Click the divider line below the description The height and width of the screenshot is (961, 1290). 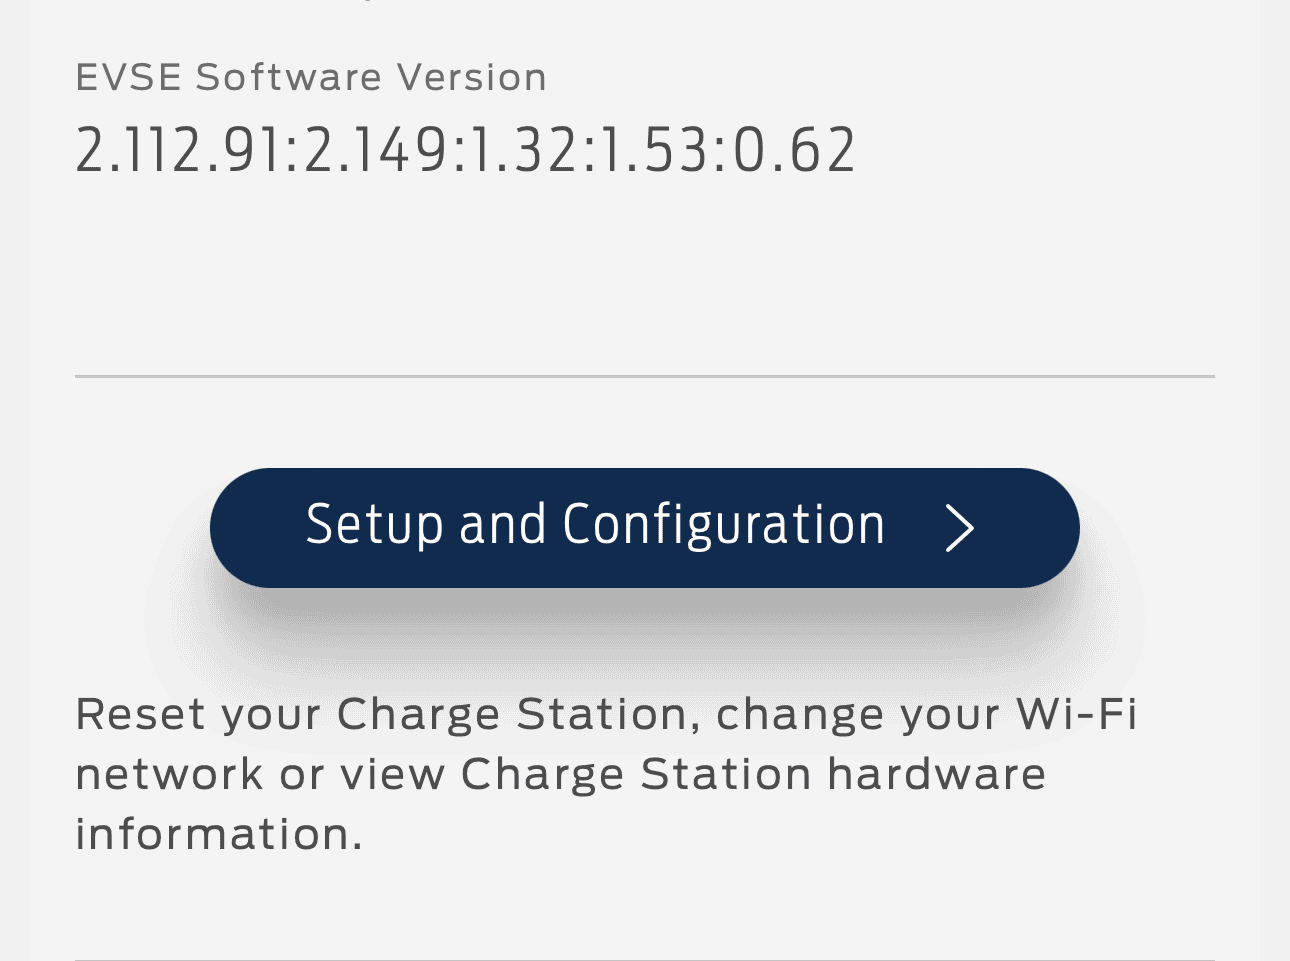coord(644,959)
